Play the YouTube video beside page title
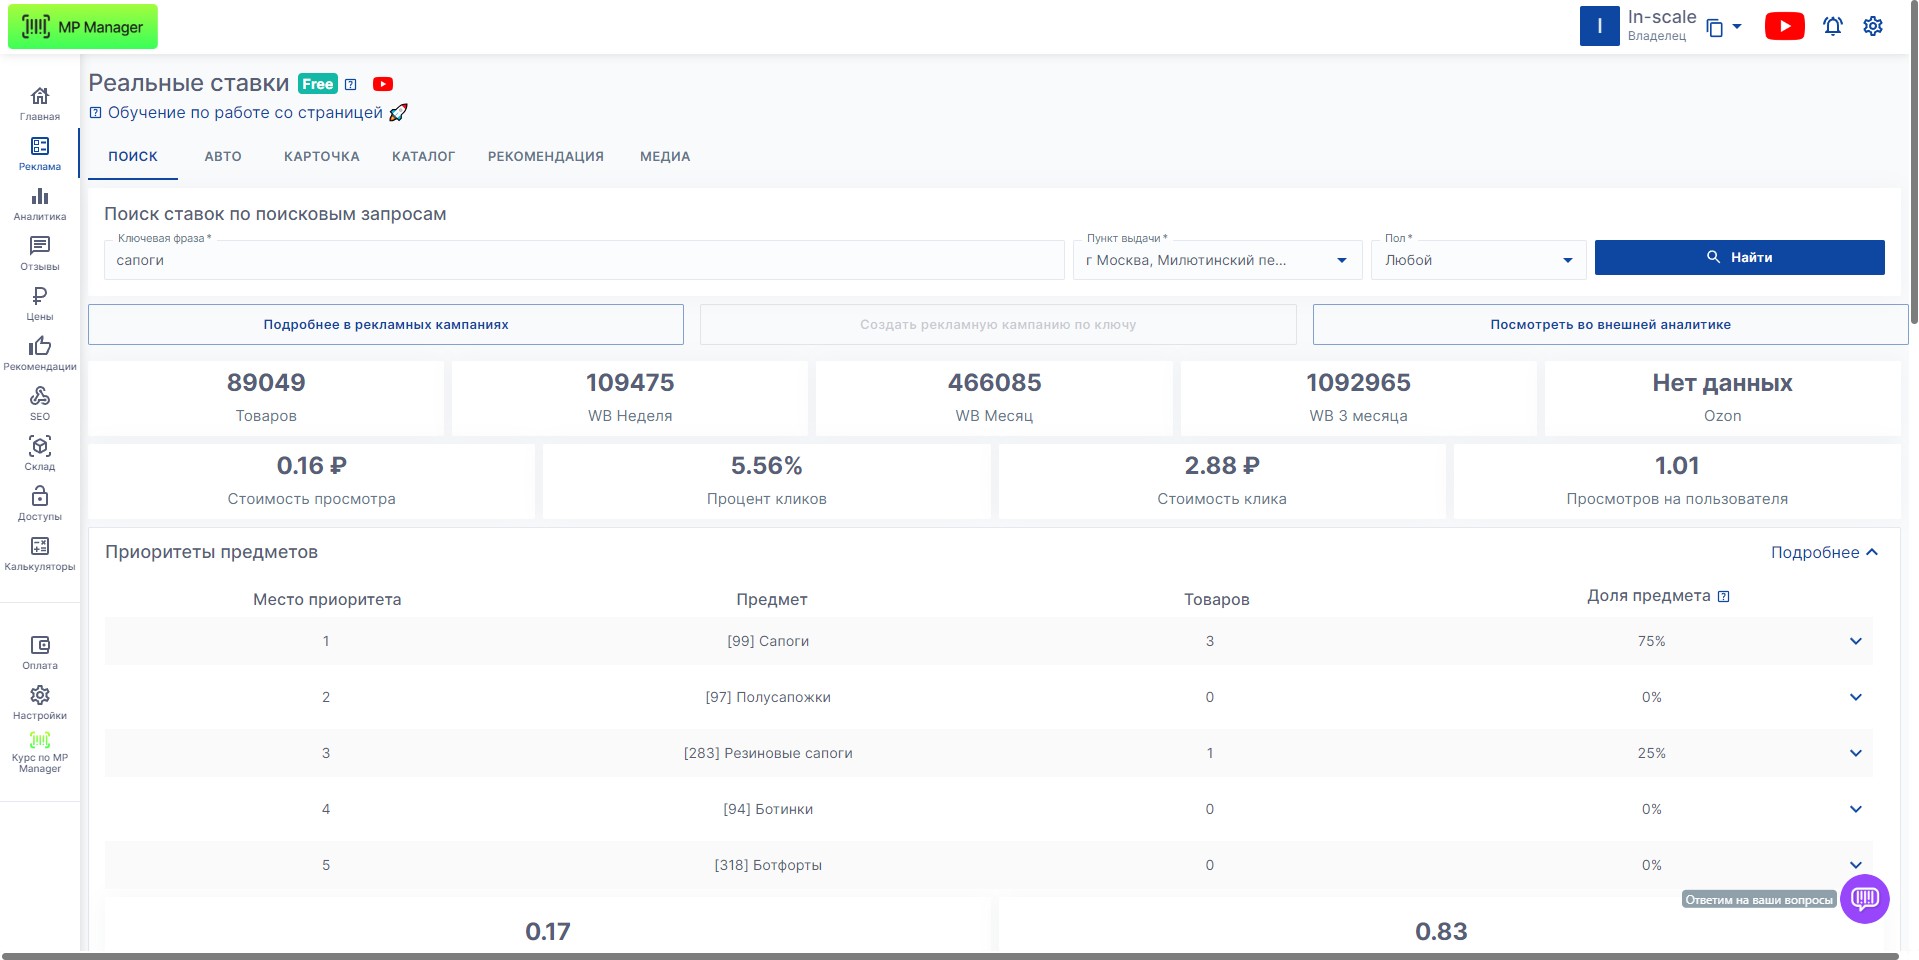 [x=383, y=84]
